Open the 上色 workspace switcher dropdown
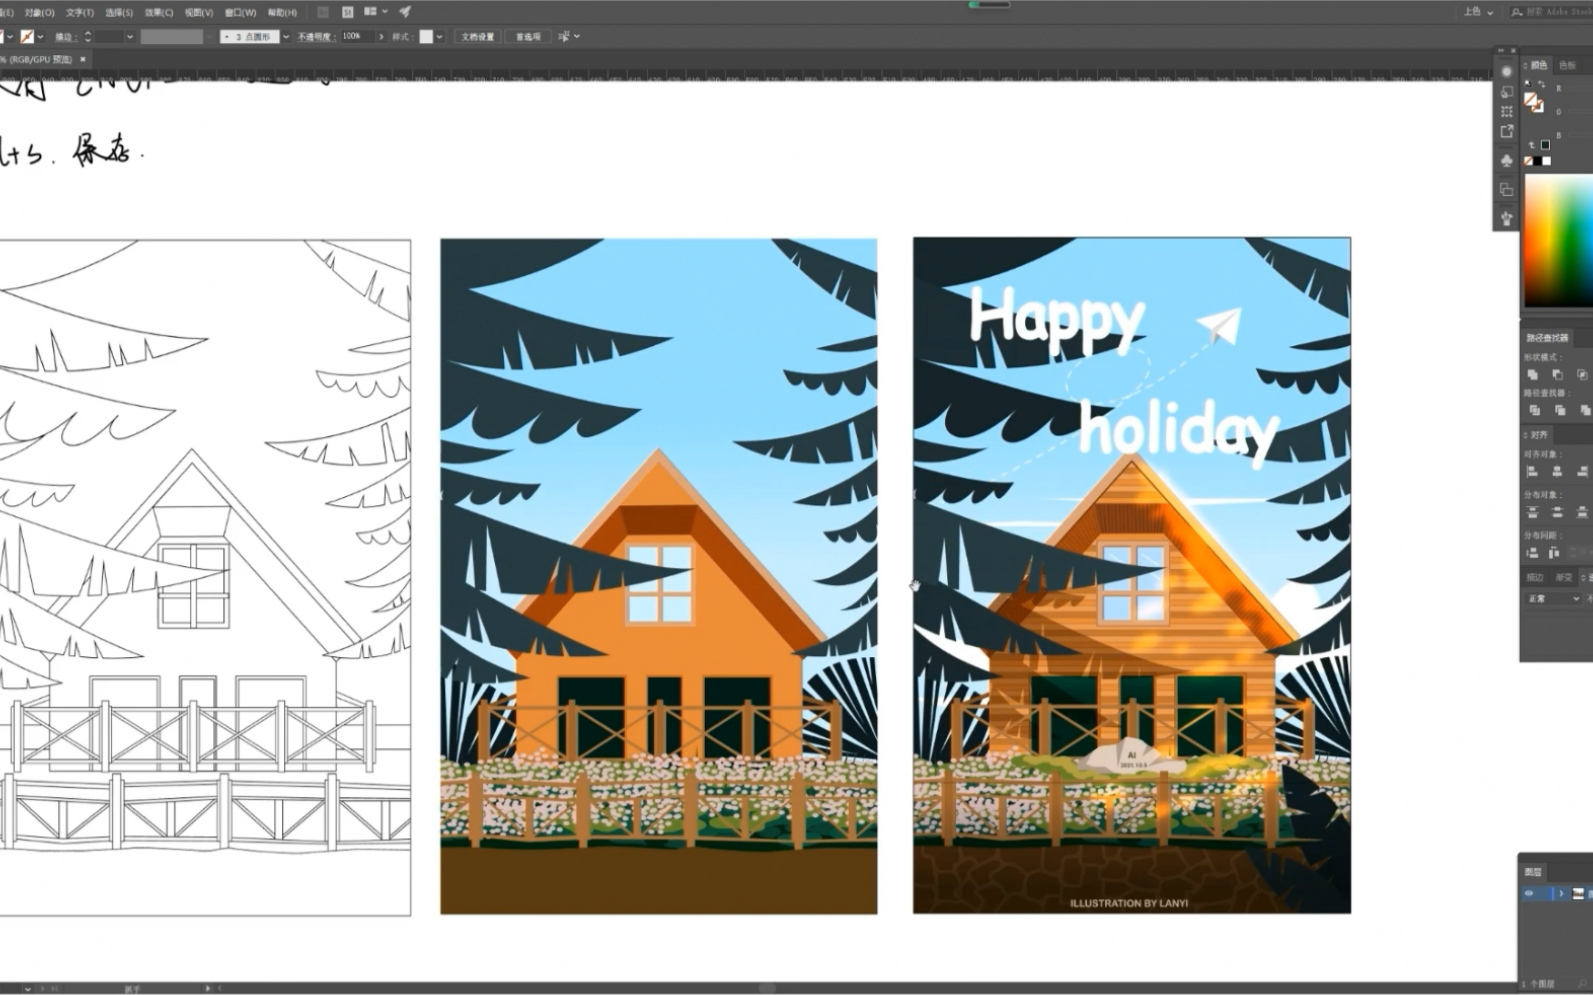Screen dimensions: 1593x995 point(1478,12)
